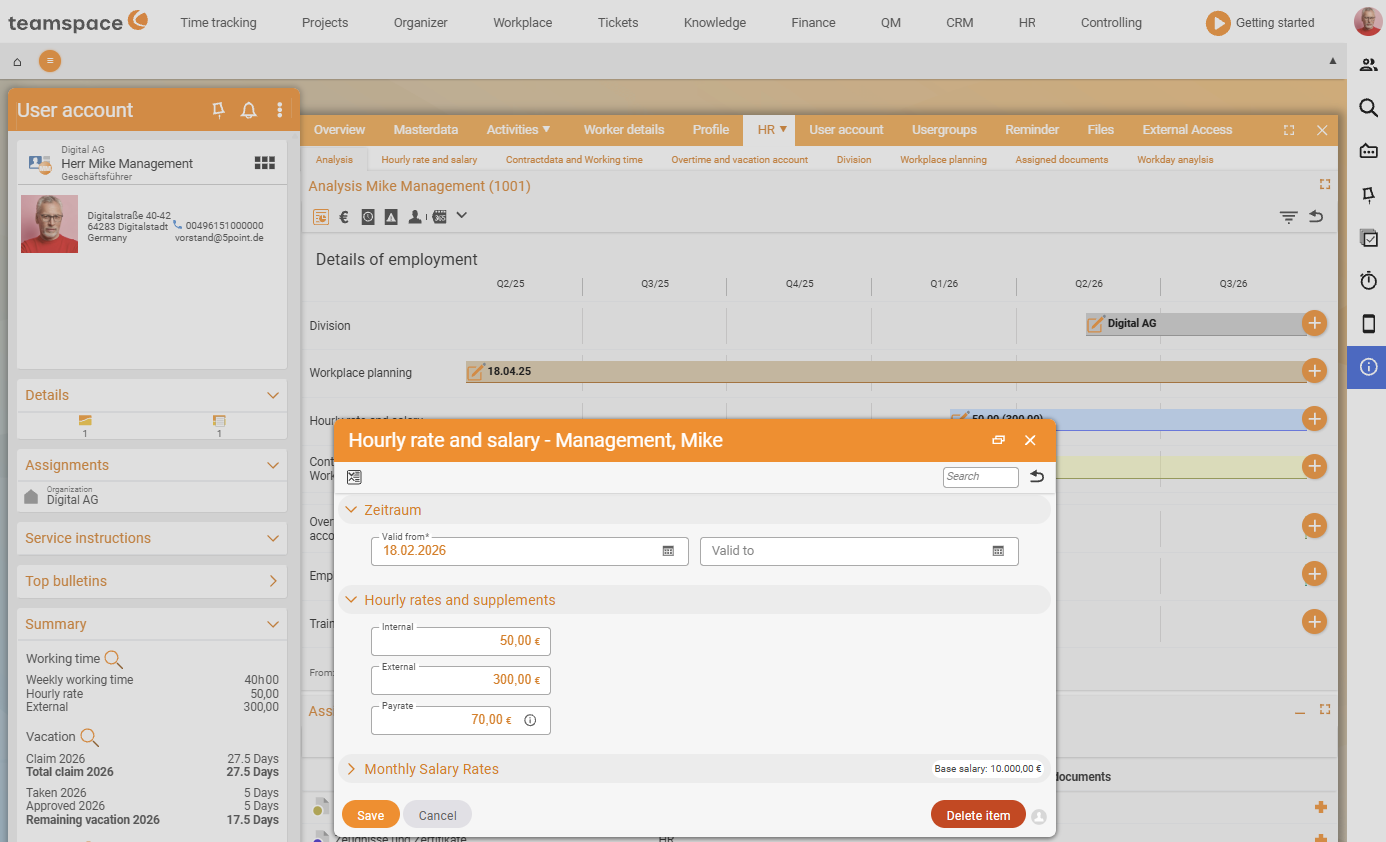Click the External hourly rate field
Viewport: 1386px width, 842px height.
(x=461, y=680)
